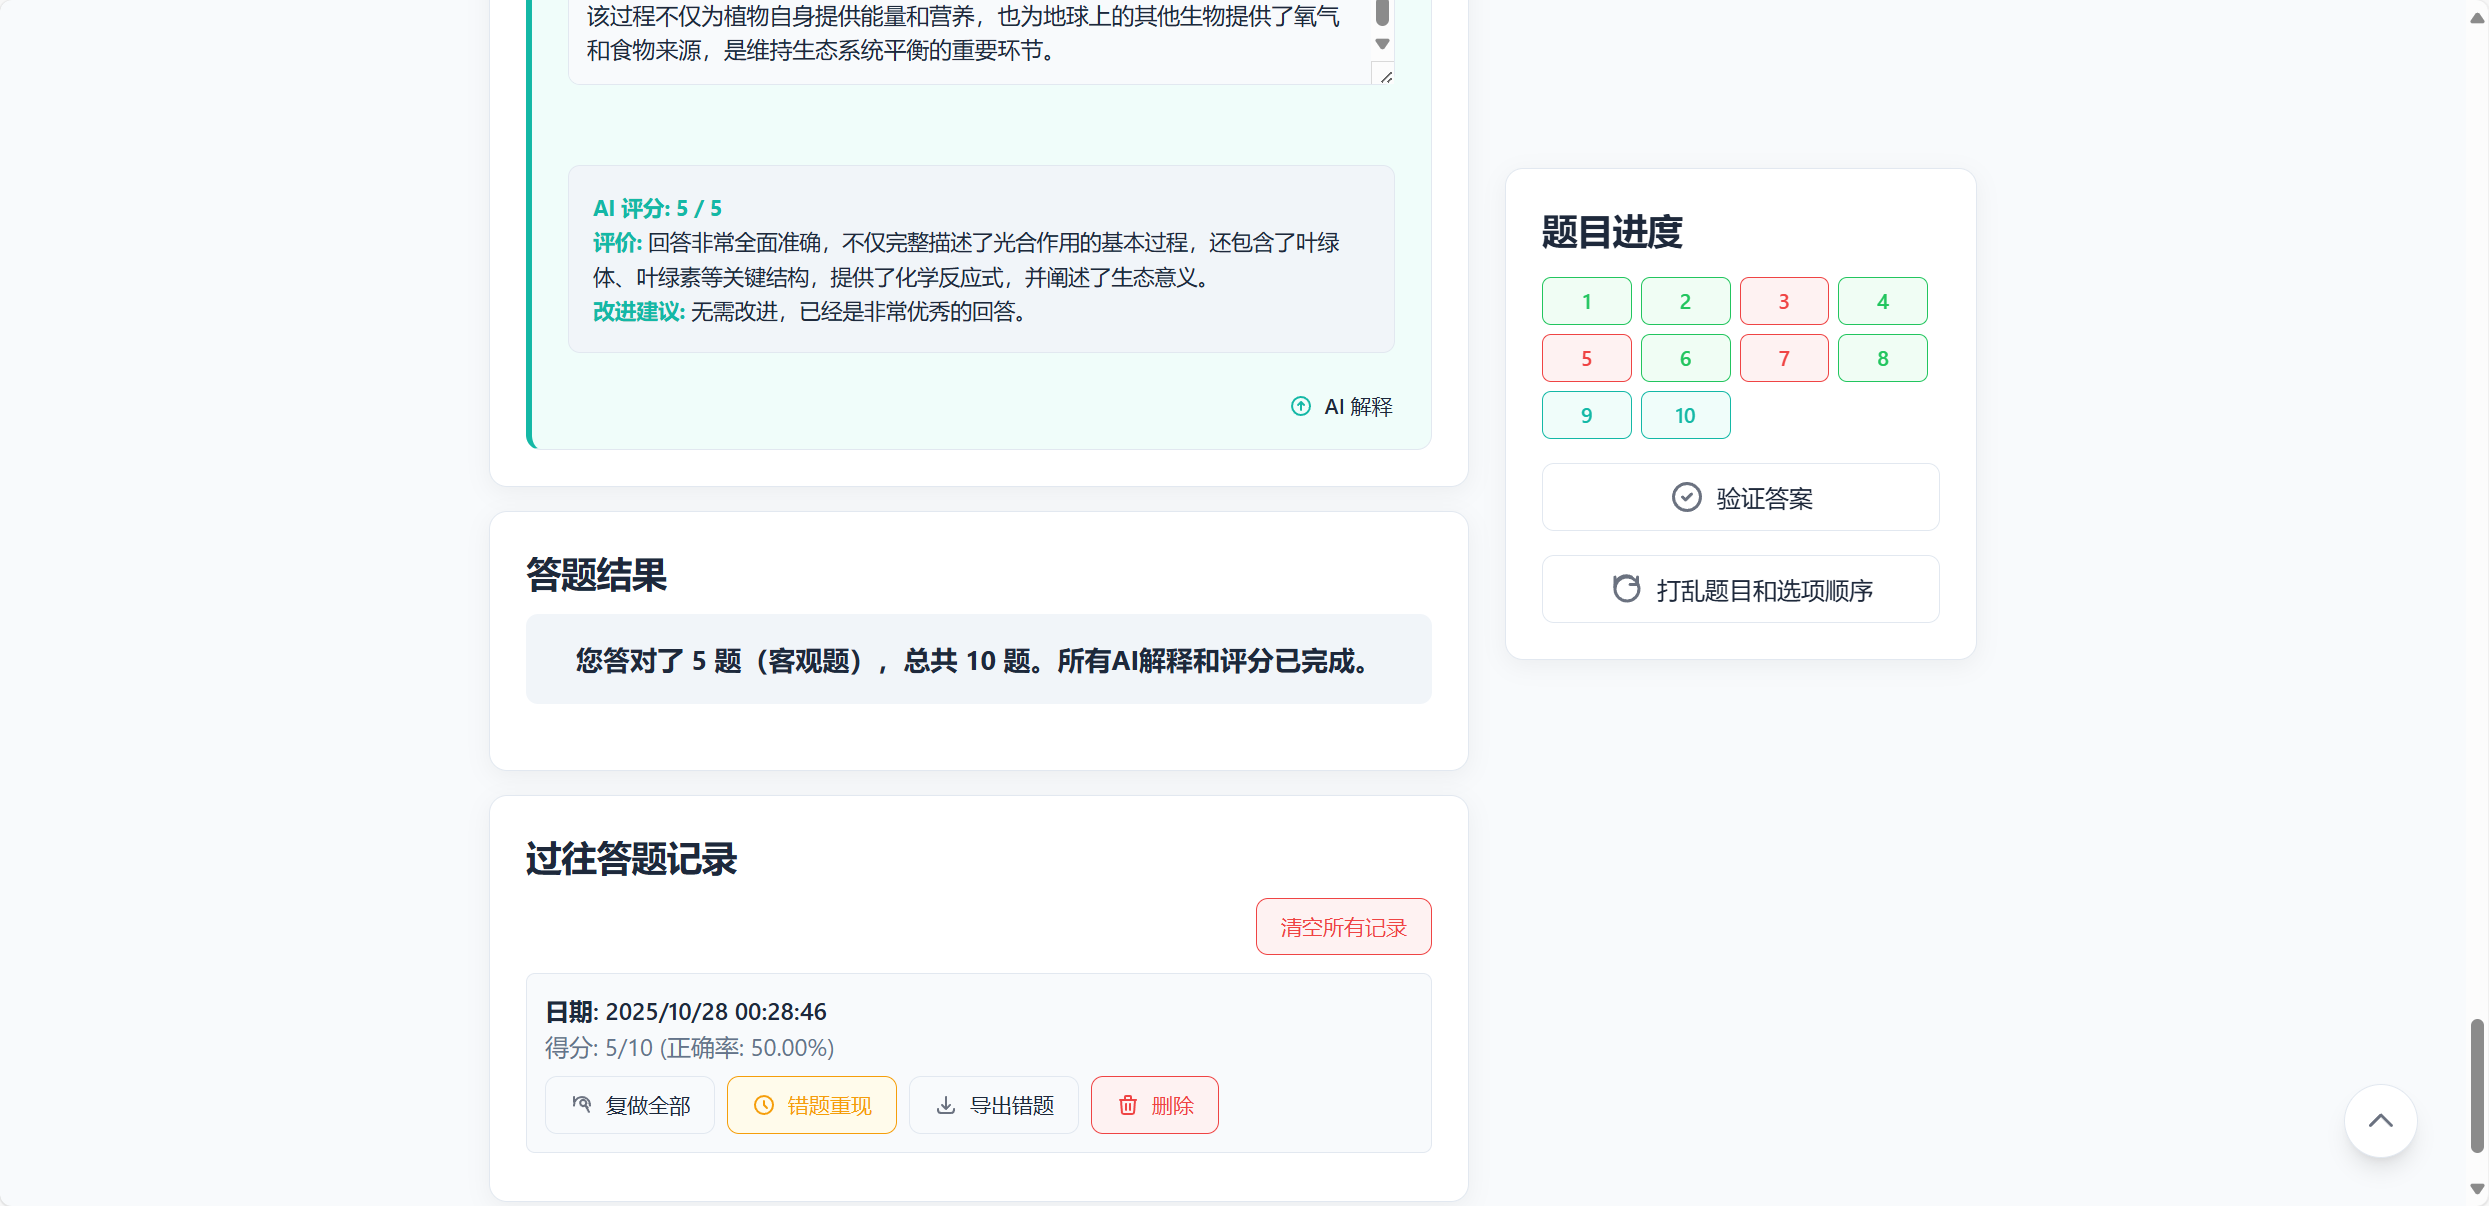The image size is (2489, 1206).
Task: Click the answer textarea resize handle
Action: click(x=1386, y=77)
